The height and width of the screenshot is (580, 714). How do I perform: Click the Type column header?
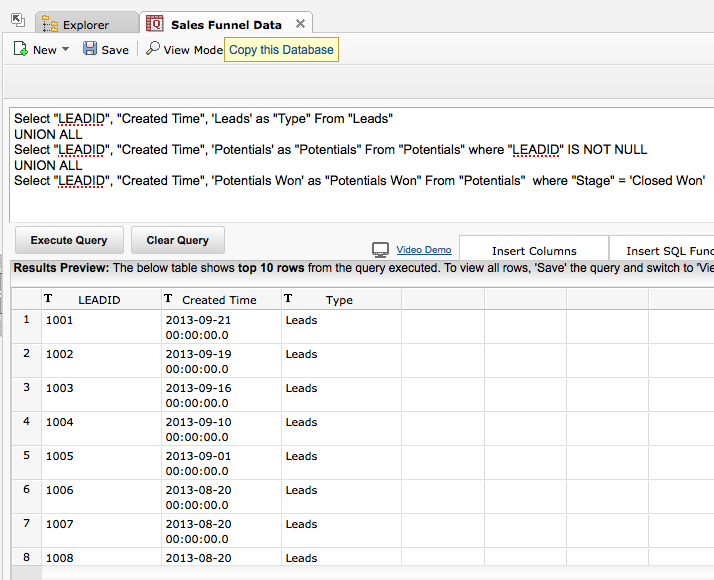(339, 300)
